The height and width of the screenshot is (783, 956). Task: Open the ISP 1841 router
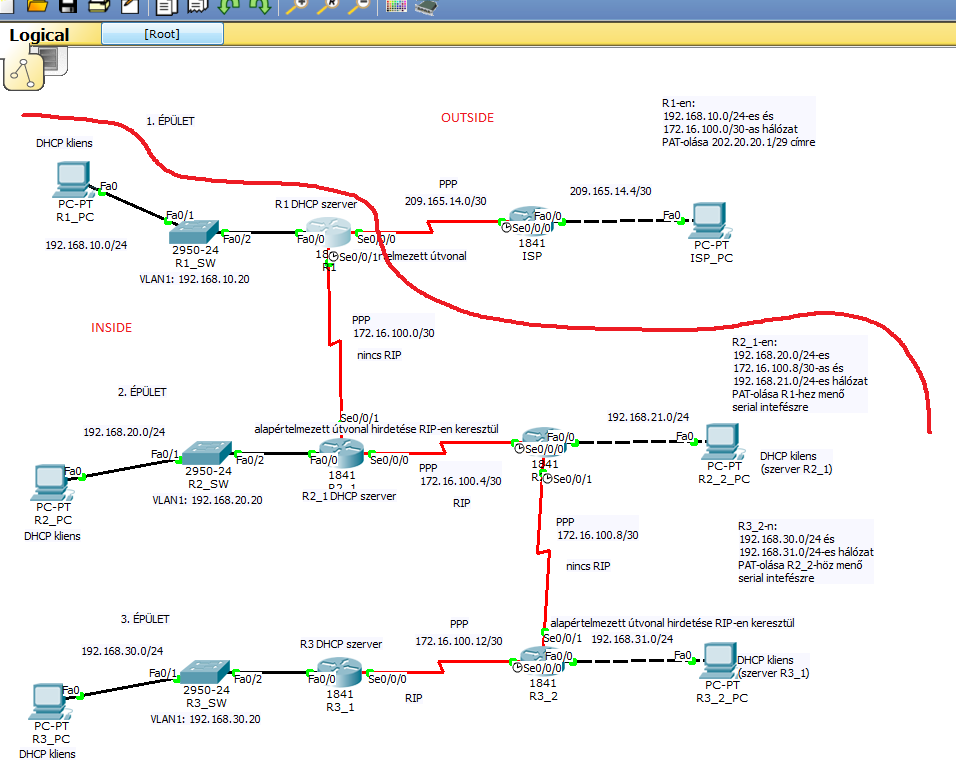click(531, 221)
